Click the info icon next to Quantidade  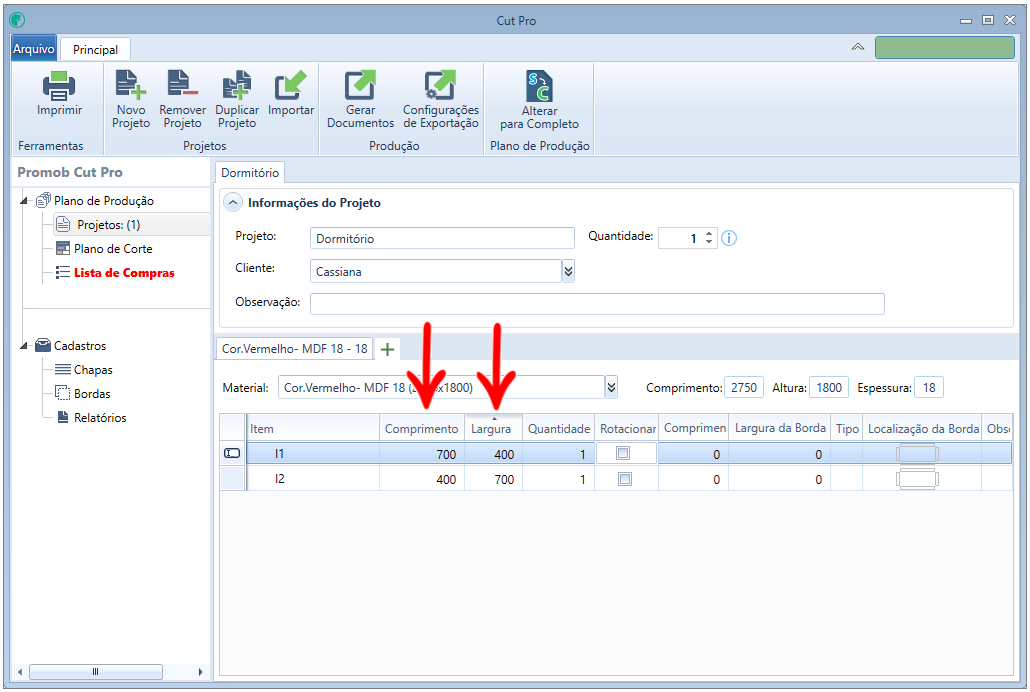tap(729, 238)
